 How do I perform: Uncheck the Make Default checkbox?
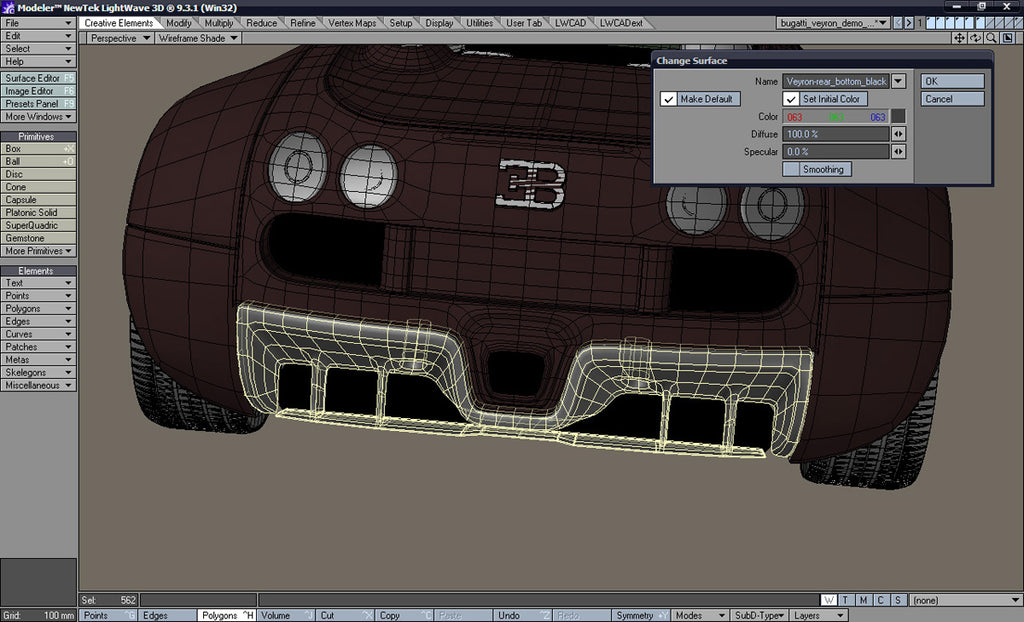[668, 99]
